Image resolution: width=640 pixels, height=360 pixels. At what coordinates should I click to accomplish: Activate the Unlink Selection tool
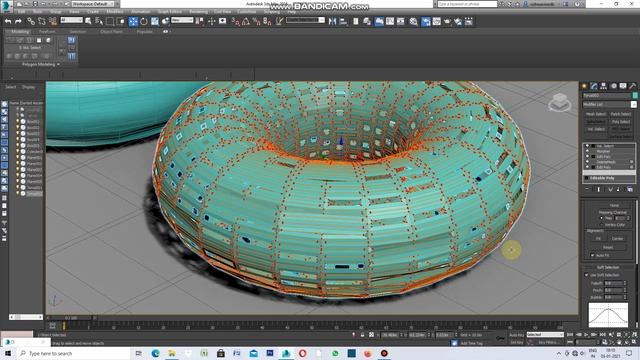point(42,21)
